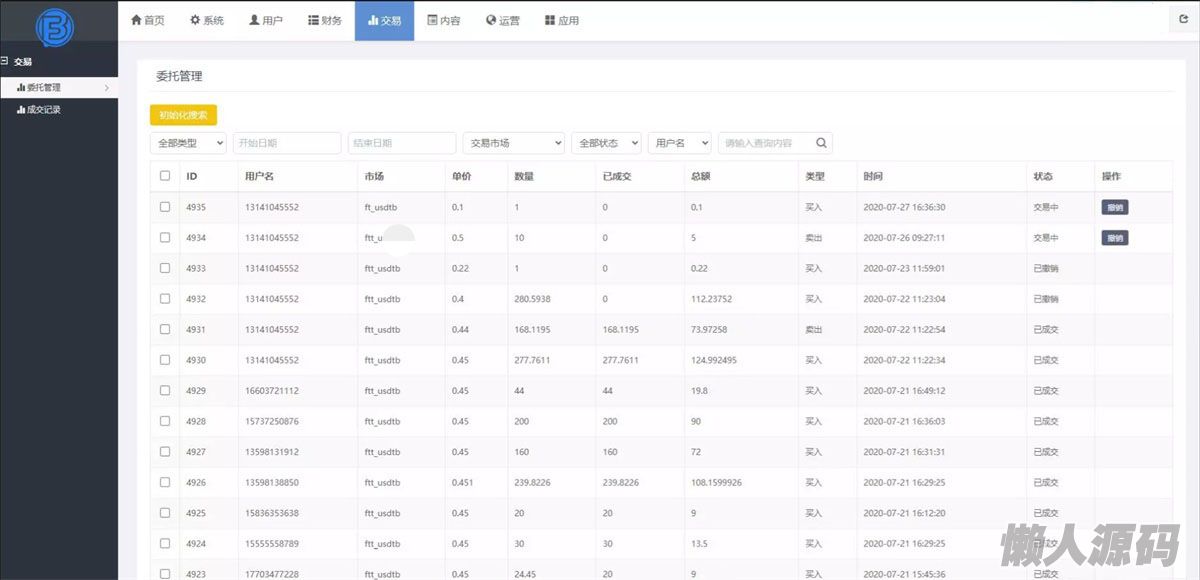The image size is (1200, 580).
Task: Check the box for order ID 4935
Action: point(165,207)
